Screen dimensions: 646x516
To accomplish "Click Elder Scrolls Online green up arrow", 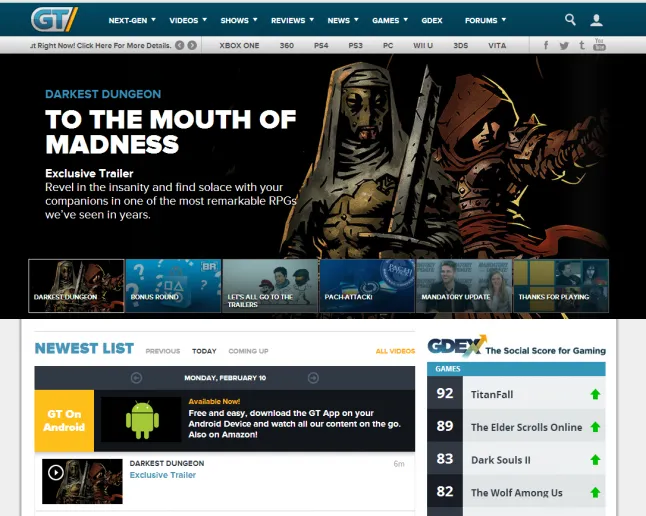I will 595,427.
